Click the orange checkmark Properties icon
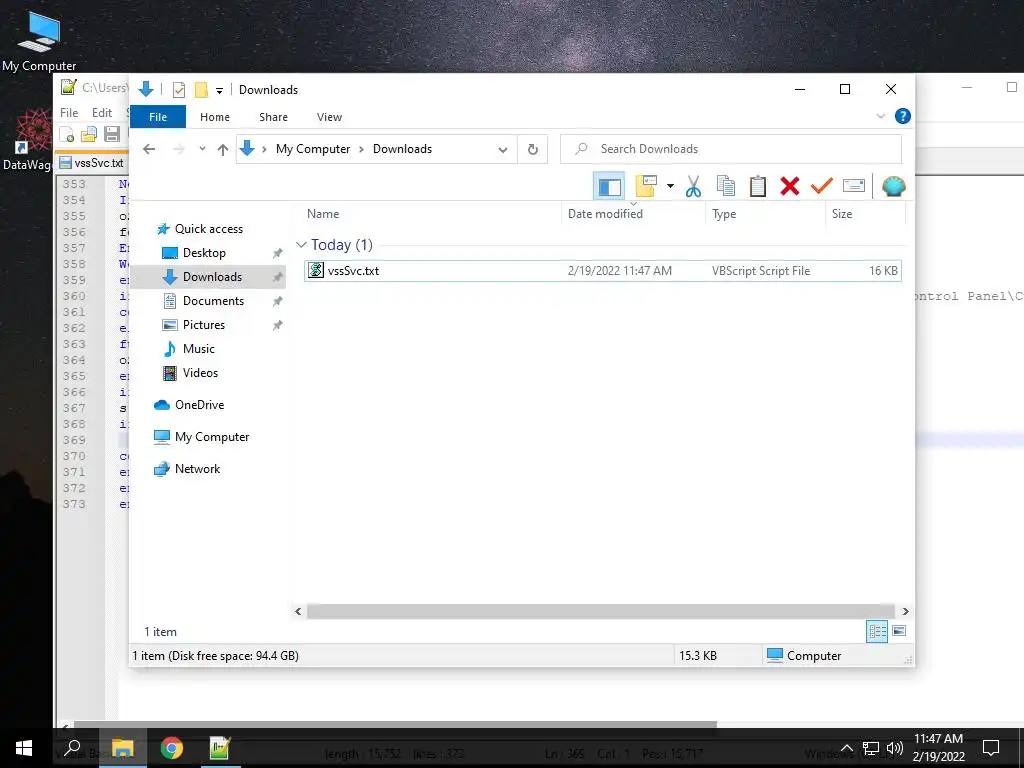1024x768 pixels. pos(822,186)
